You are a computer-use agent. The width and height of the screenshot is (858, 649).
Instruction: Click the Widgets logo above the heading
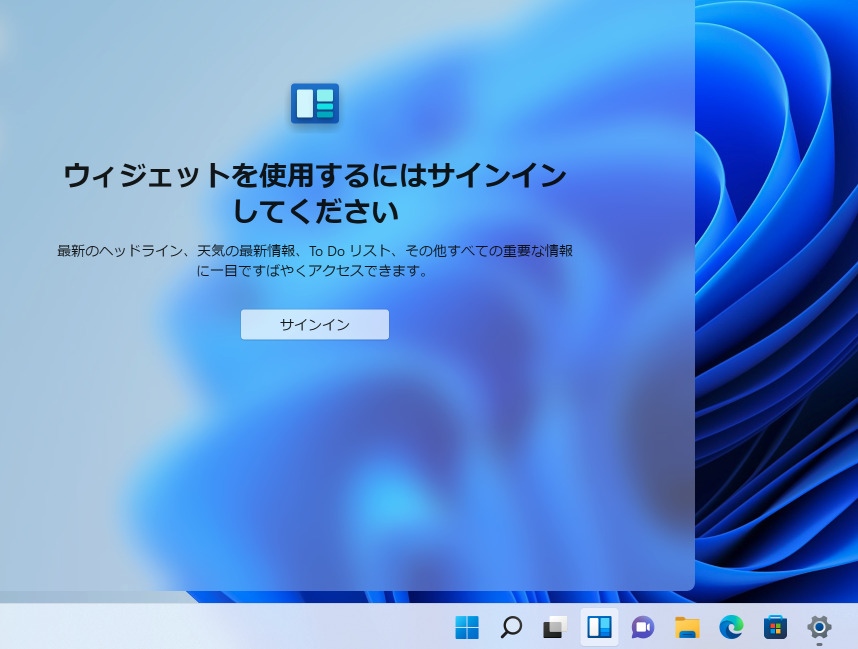coord(314,103)
